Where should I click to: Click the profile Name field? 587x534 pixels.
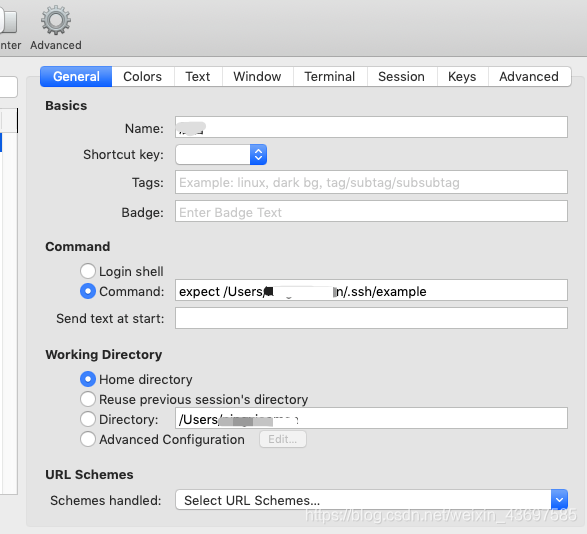371,127
